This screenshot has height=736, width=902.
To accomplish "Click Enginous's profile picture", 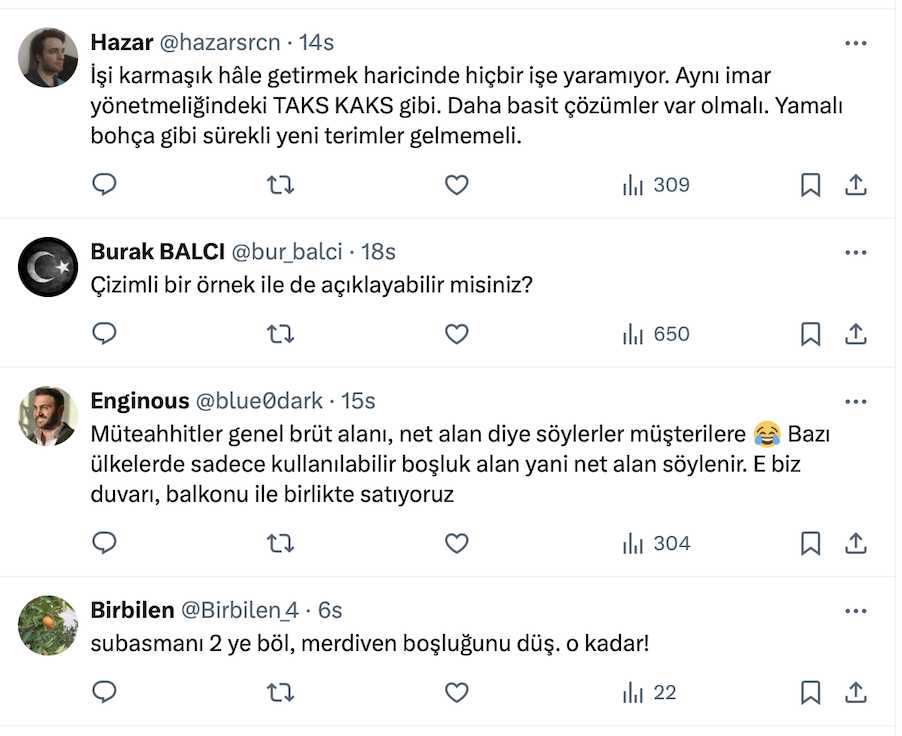I will (48, 416).
